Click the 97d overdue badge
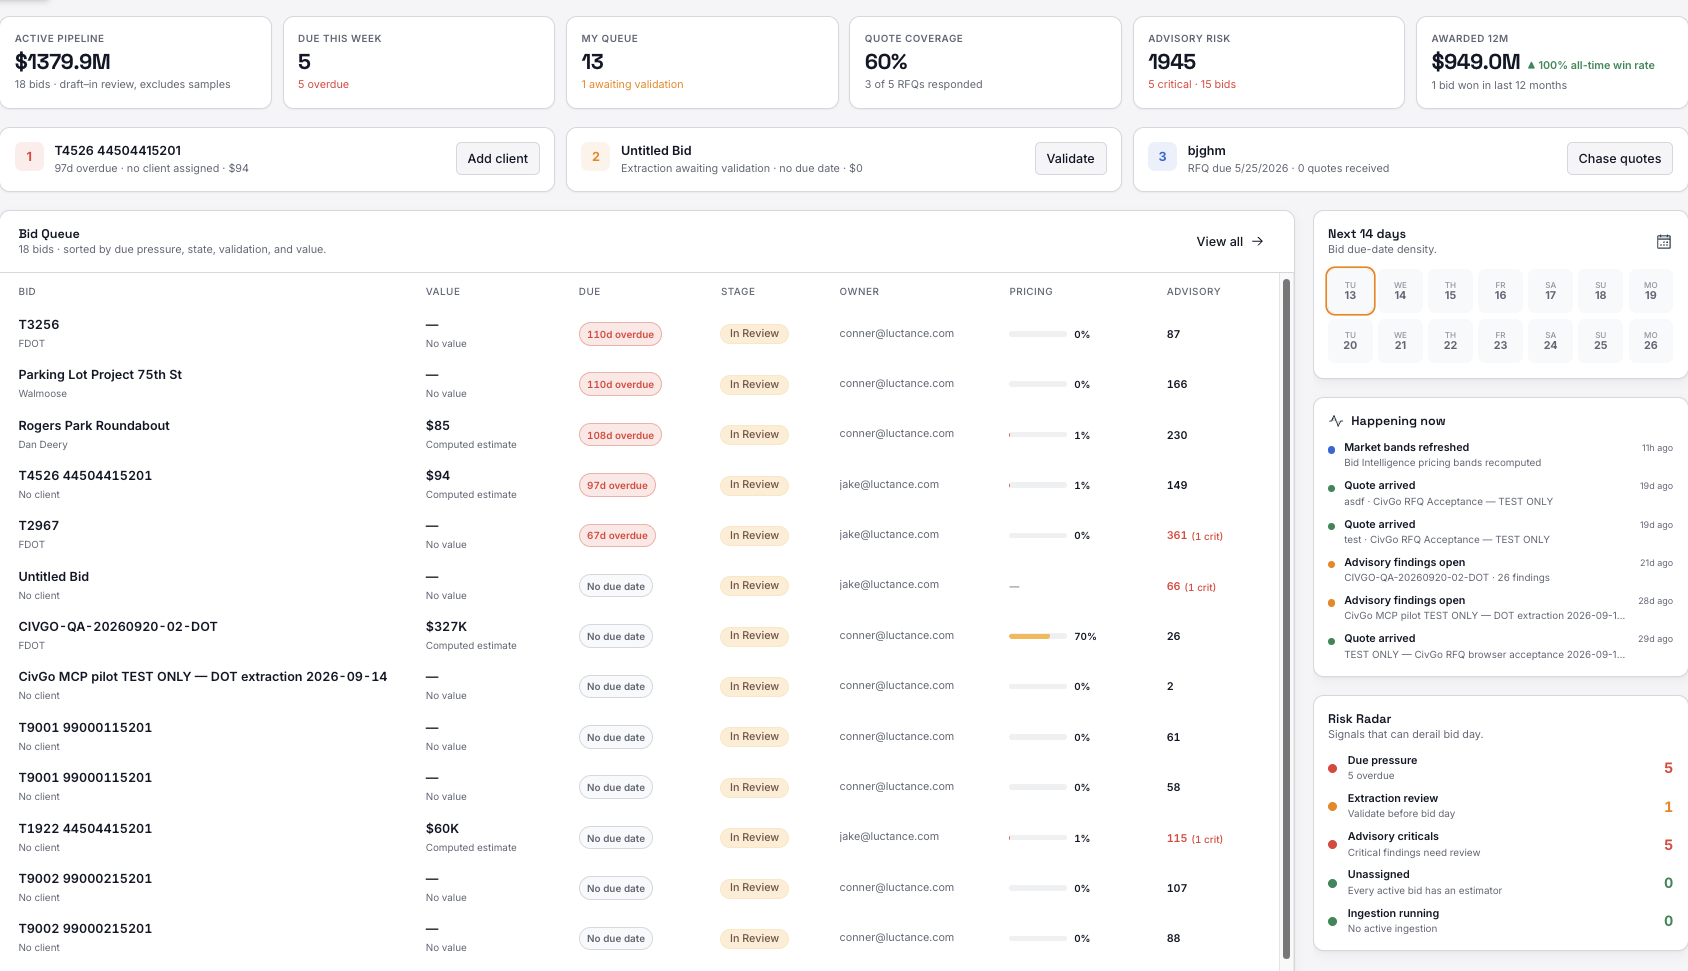 click(617, 485)
